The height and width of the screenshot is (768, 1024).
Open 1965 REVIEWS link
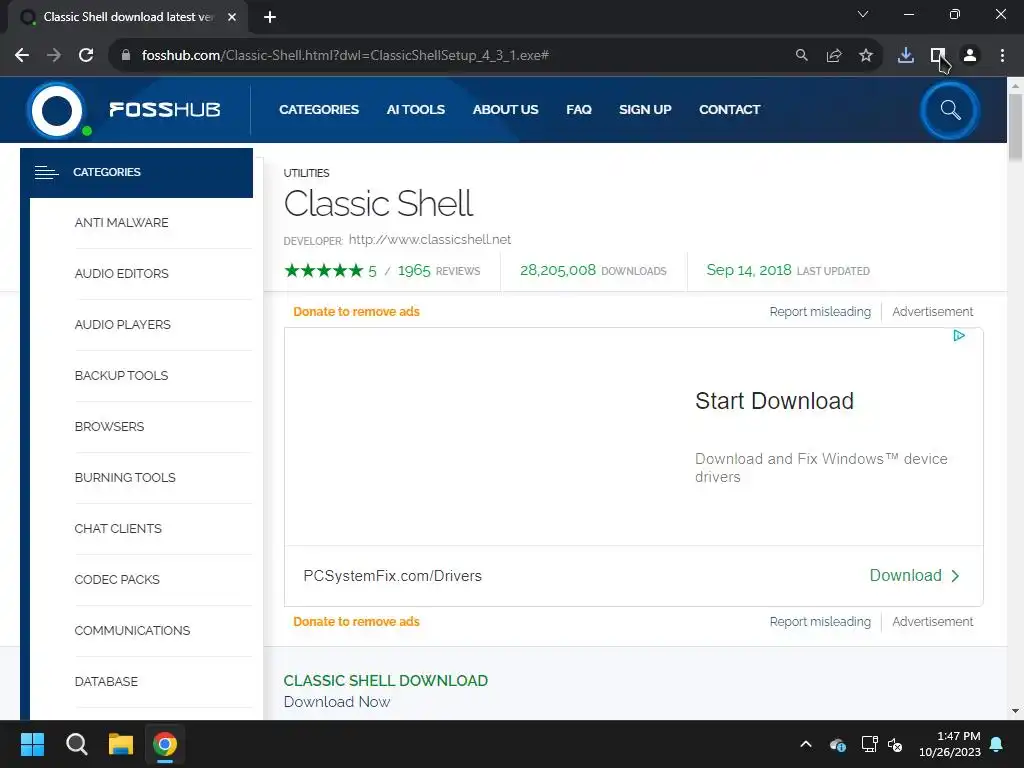(439, 270)
